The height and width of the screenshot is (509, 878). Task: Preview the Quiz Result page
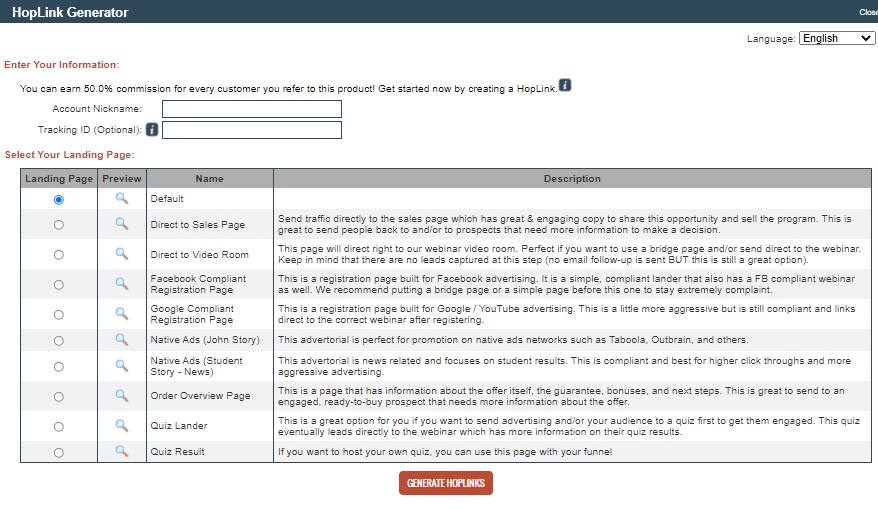pyautogui.click(x=122, y=451)
